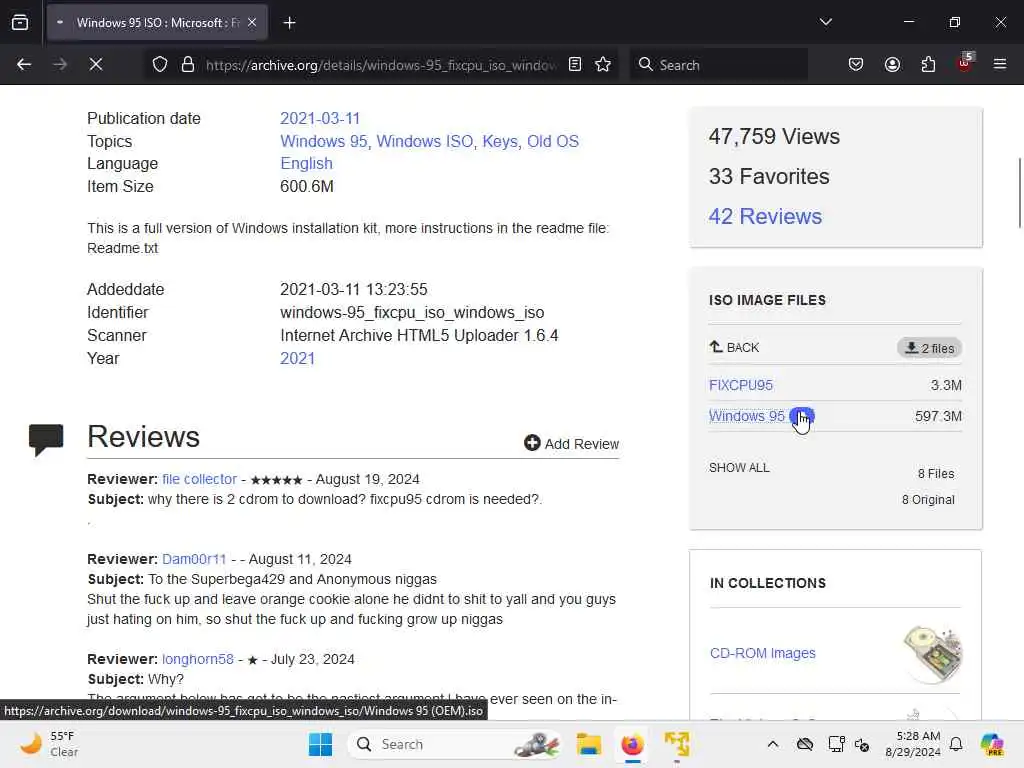Go back to the previous page
1024x768 pixels.
(x=24, y=64)
